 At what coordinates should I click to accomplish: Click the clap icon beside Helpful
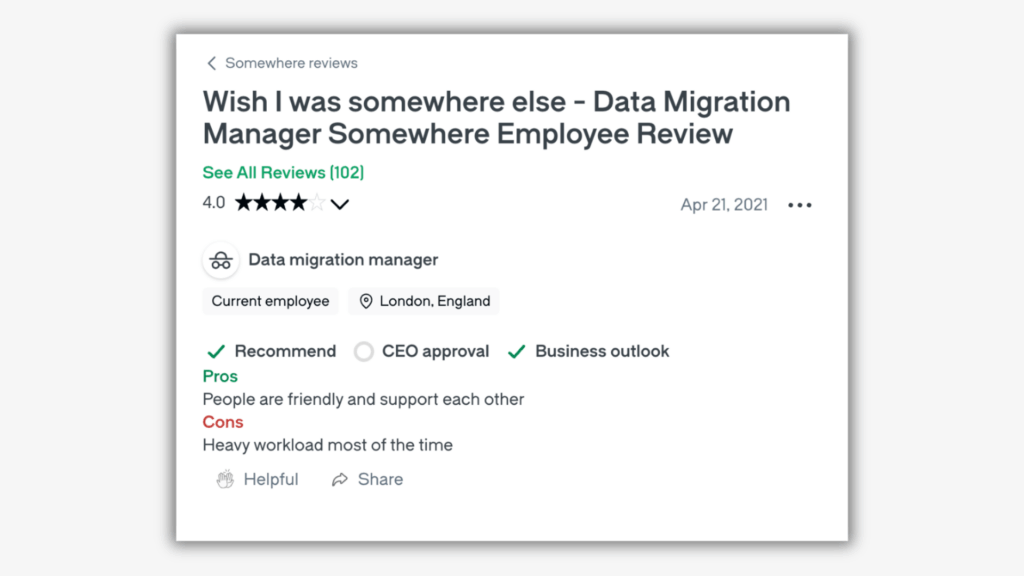[225, 479]
